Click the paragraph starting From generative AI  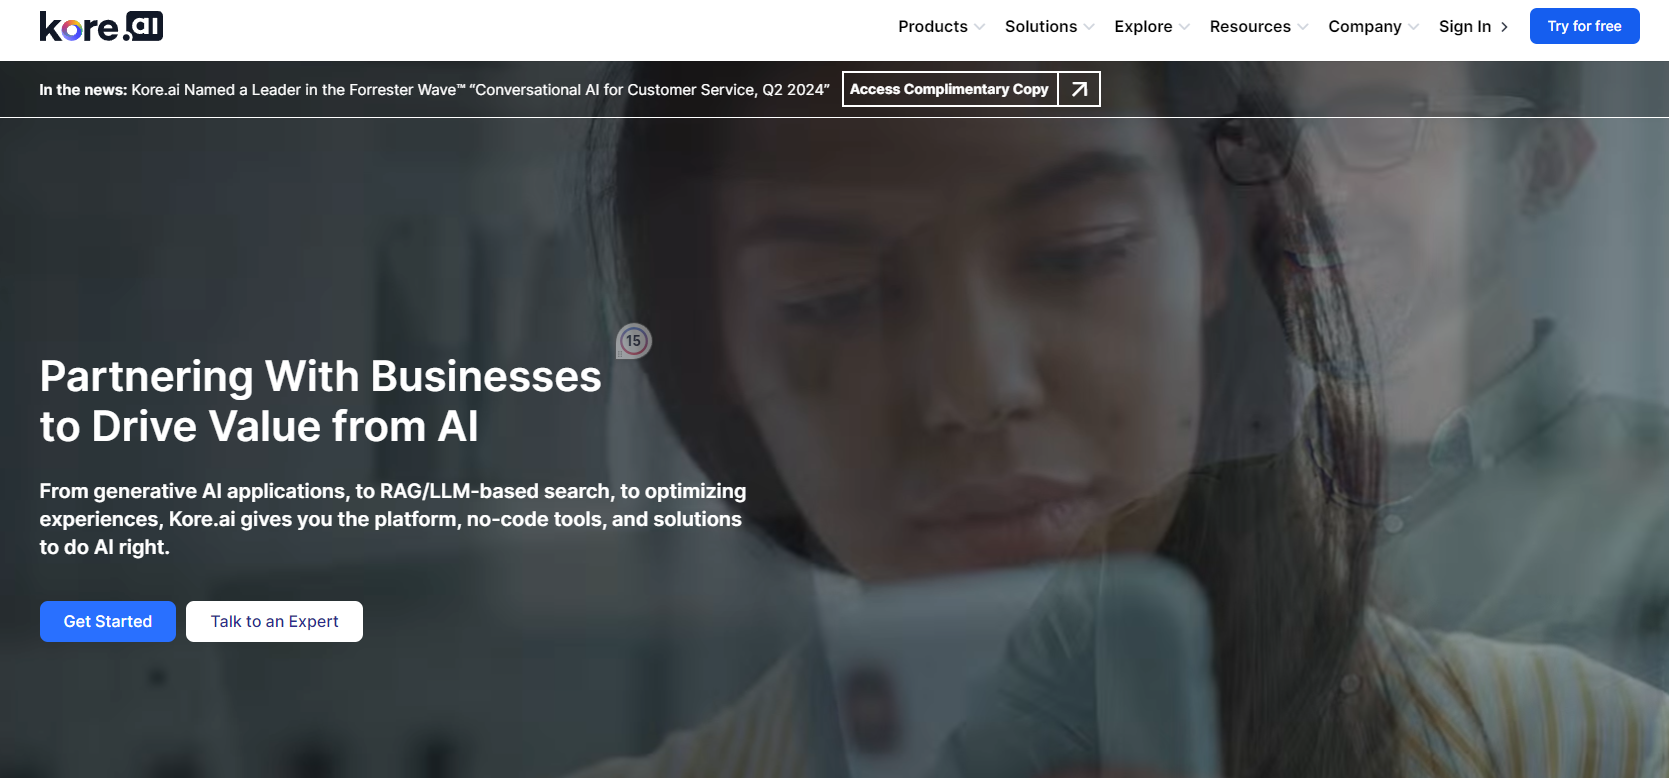coord(392,519)
